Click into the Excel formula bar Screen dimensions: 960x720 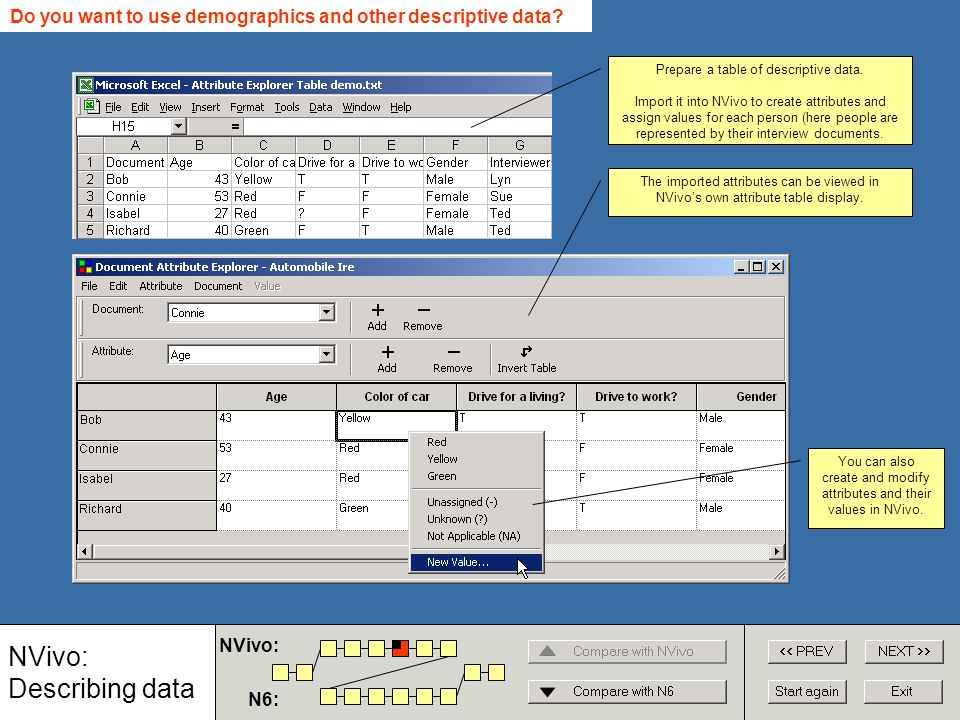coord(397,126)
